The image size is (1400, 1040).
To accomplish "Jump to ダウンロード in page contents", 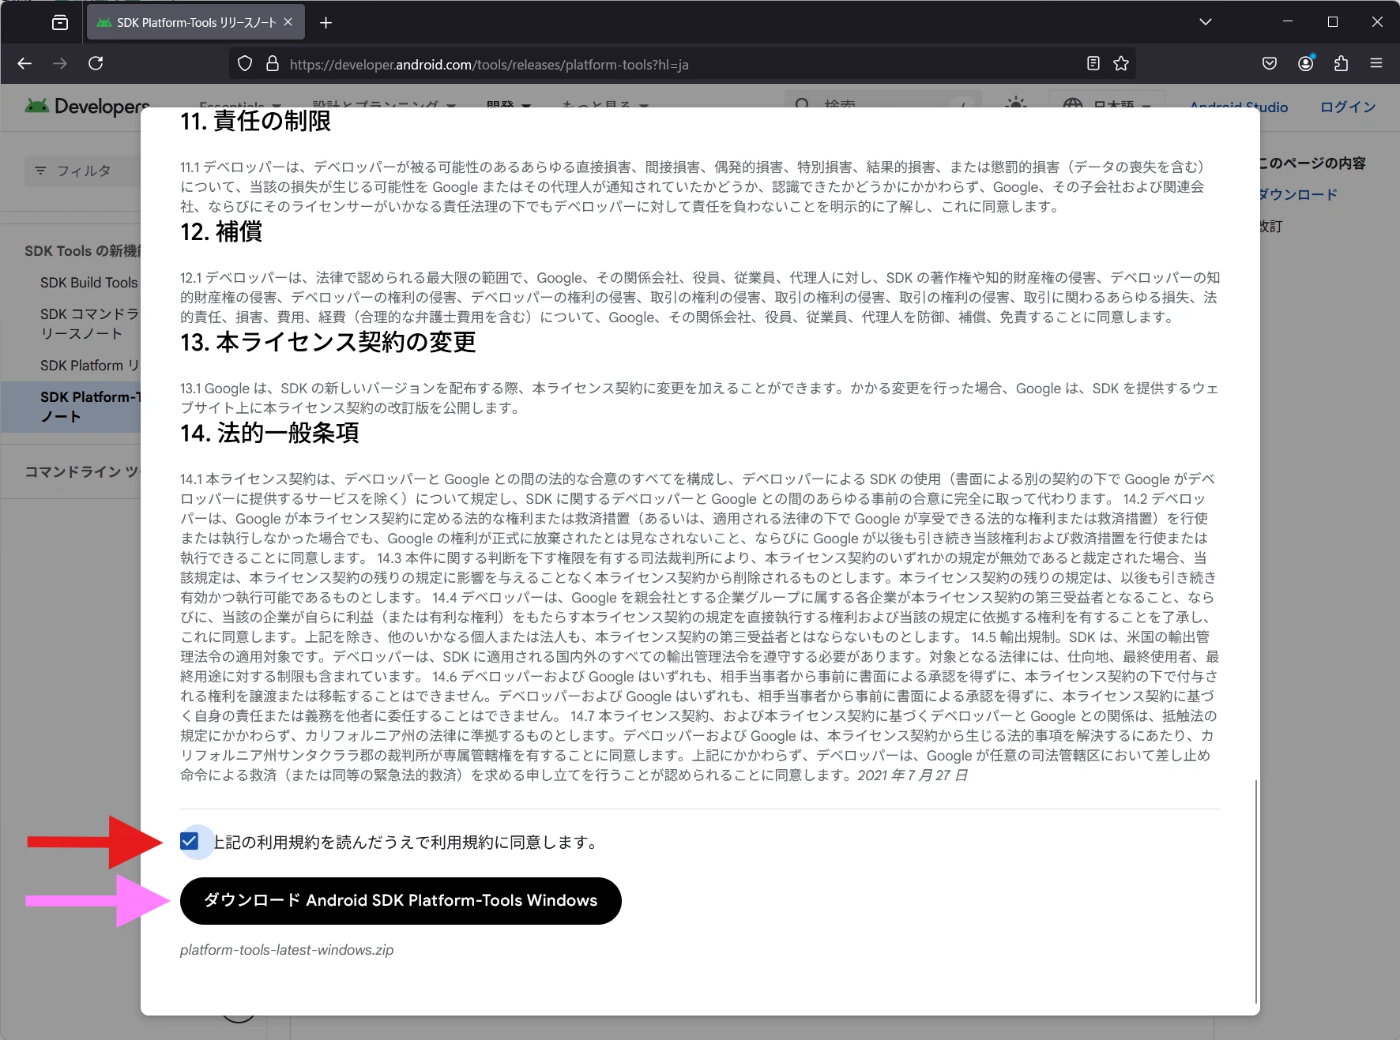I will 1298,195.
